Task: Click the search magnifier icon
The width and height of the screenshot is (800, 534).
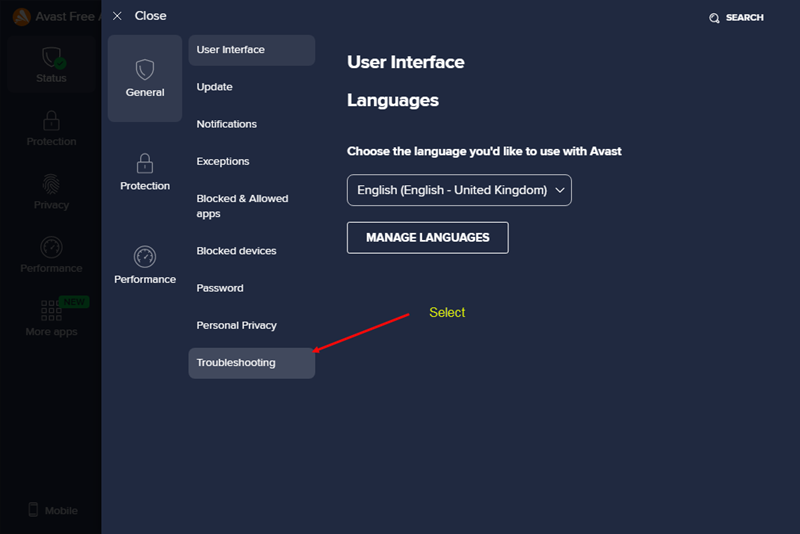Action: [714, 18]
